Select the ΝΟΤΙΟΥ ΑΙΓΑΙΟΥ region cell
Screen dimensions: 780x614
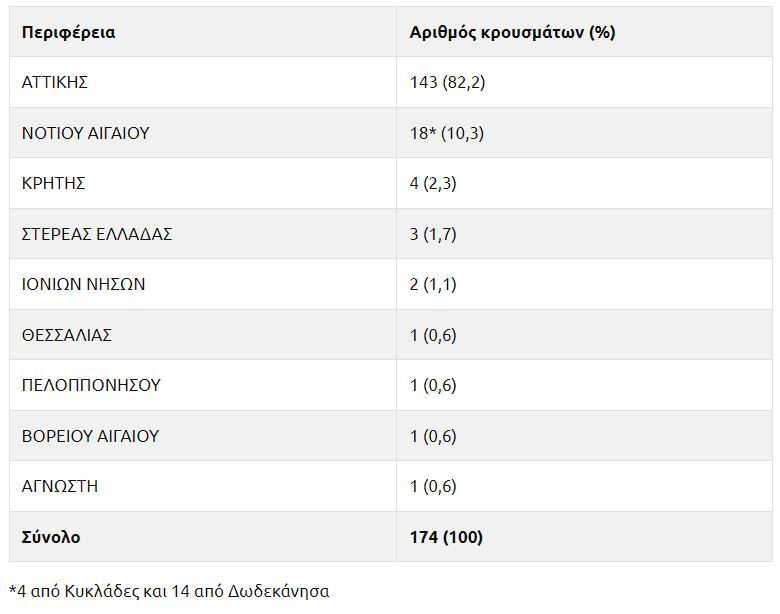point(86,133)
